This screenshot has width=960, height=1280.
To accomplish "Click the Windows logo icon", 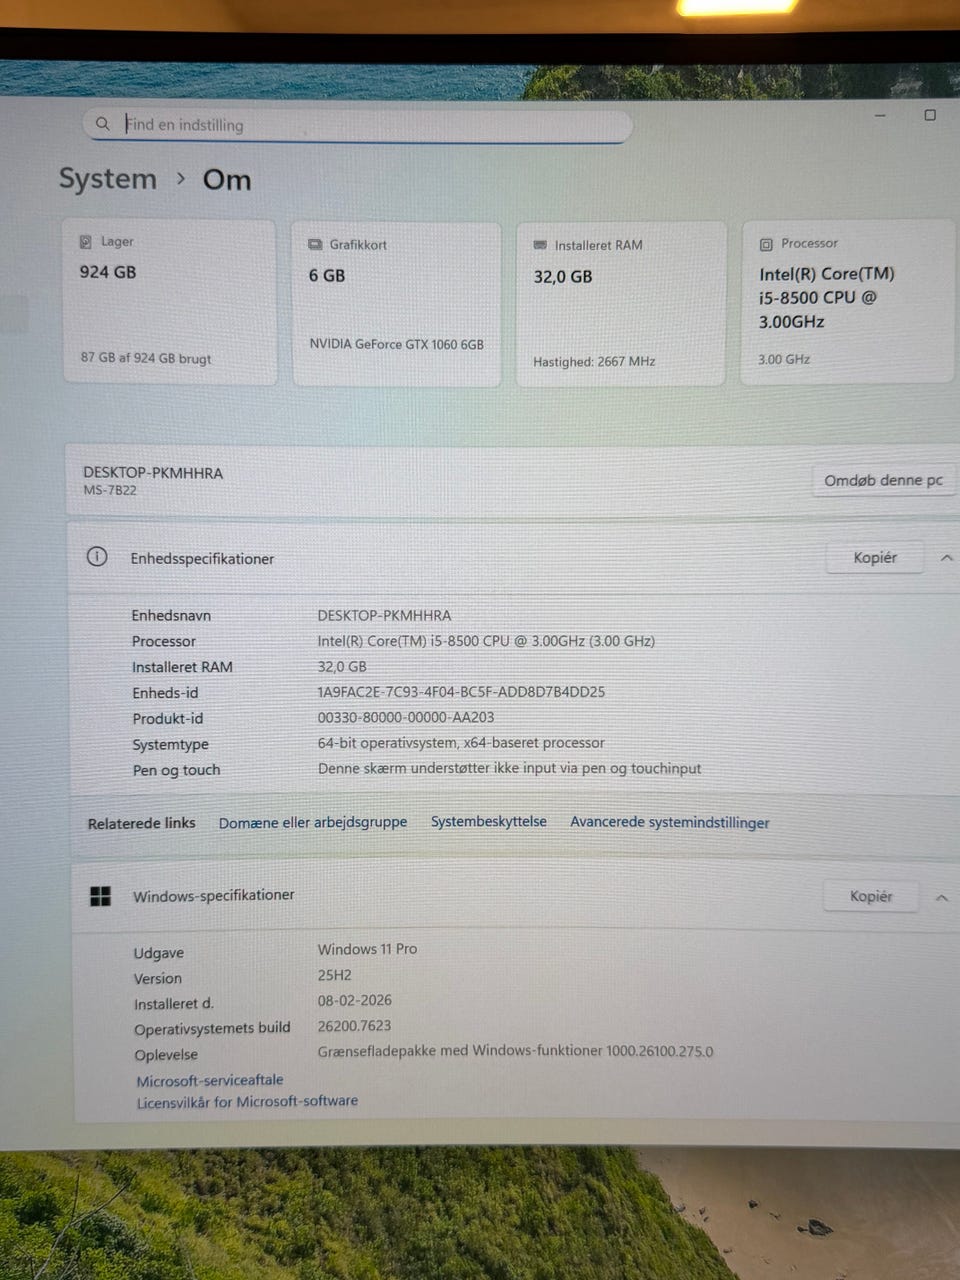I will (100, 896).
